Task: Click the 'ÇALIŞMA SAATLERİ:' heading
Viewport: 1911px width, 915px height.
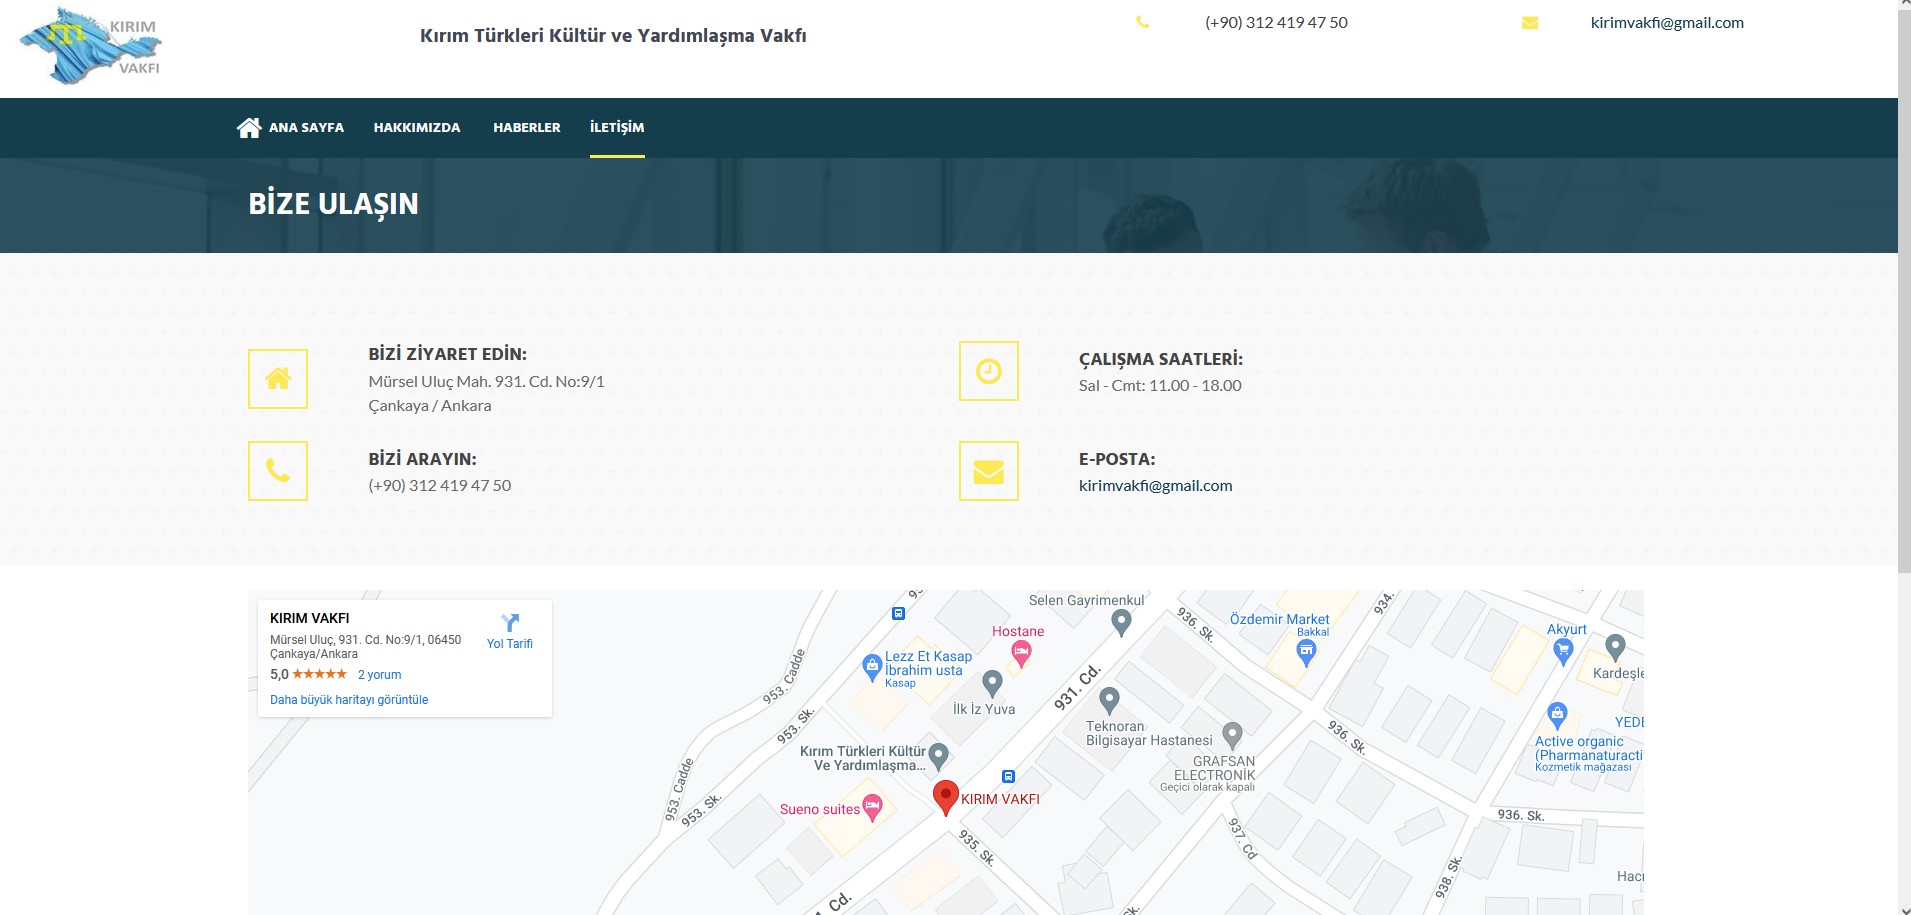Action: click(x=1161, y=359)
